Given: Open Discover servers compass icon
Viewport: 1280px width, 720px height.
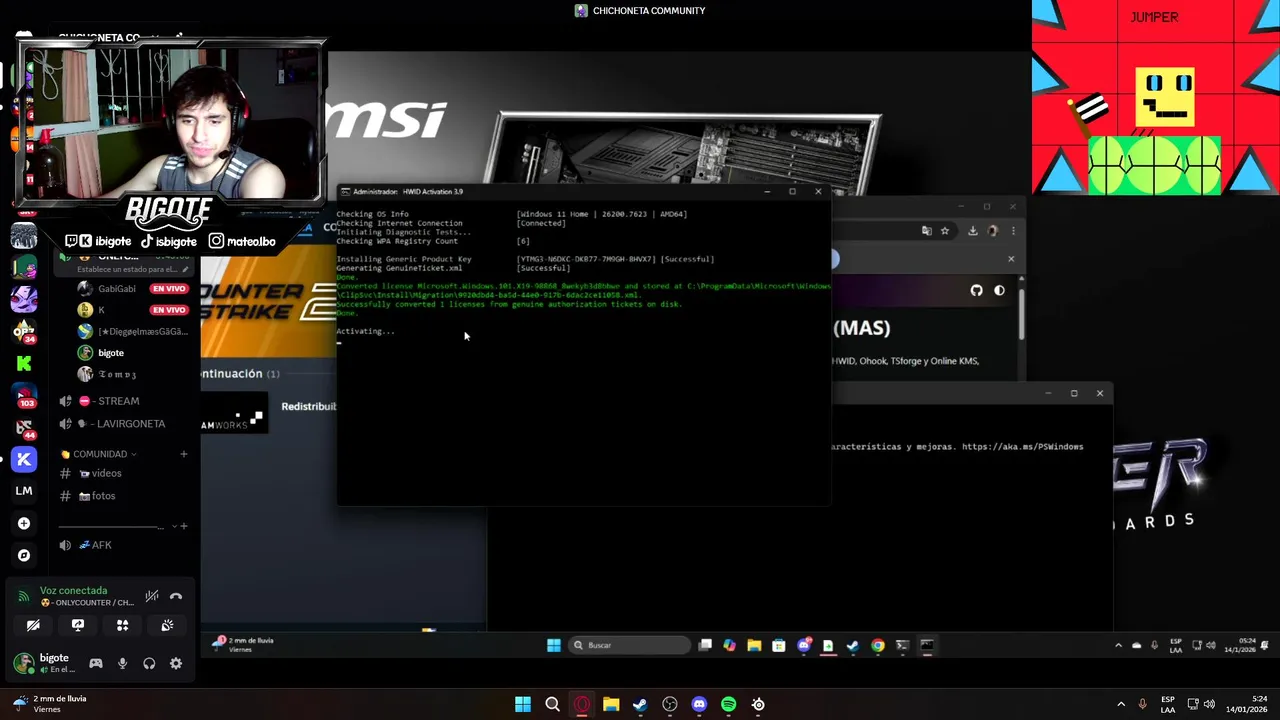Looking at the screenshot, I should 24,555.
